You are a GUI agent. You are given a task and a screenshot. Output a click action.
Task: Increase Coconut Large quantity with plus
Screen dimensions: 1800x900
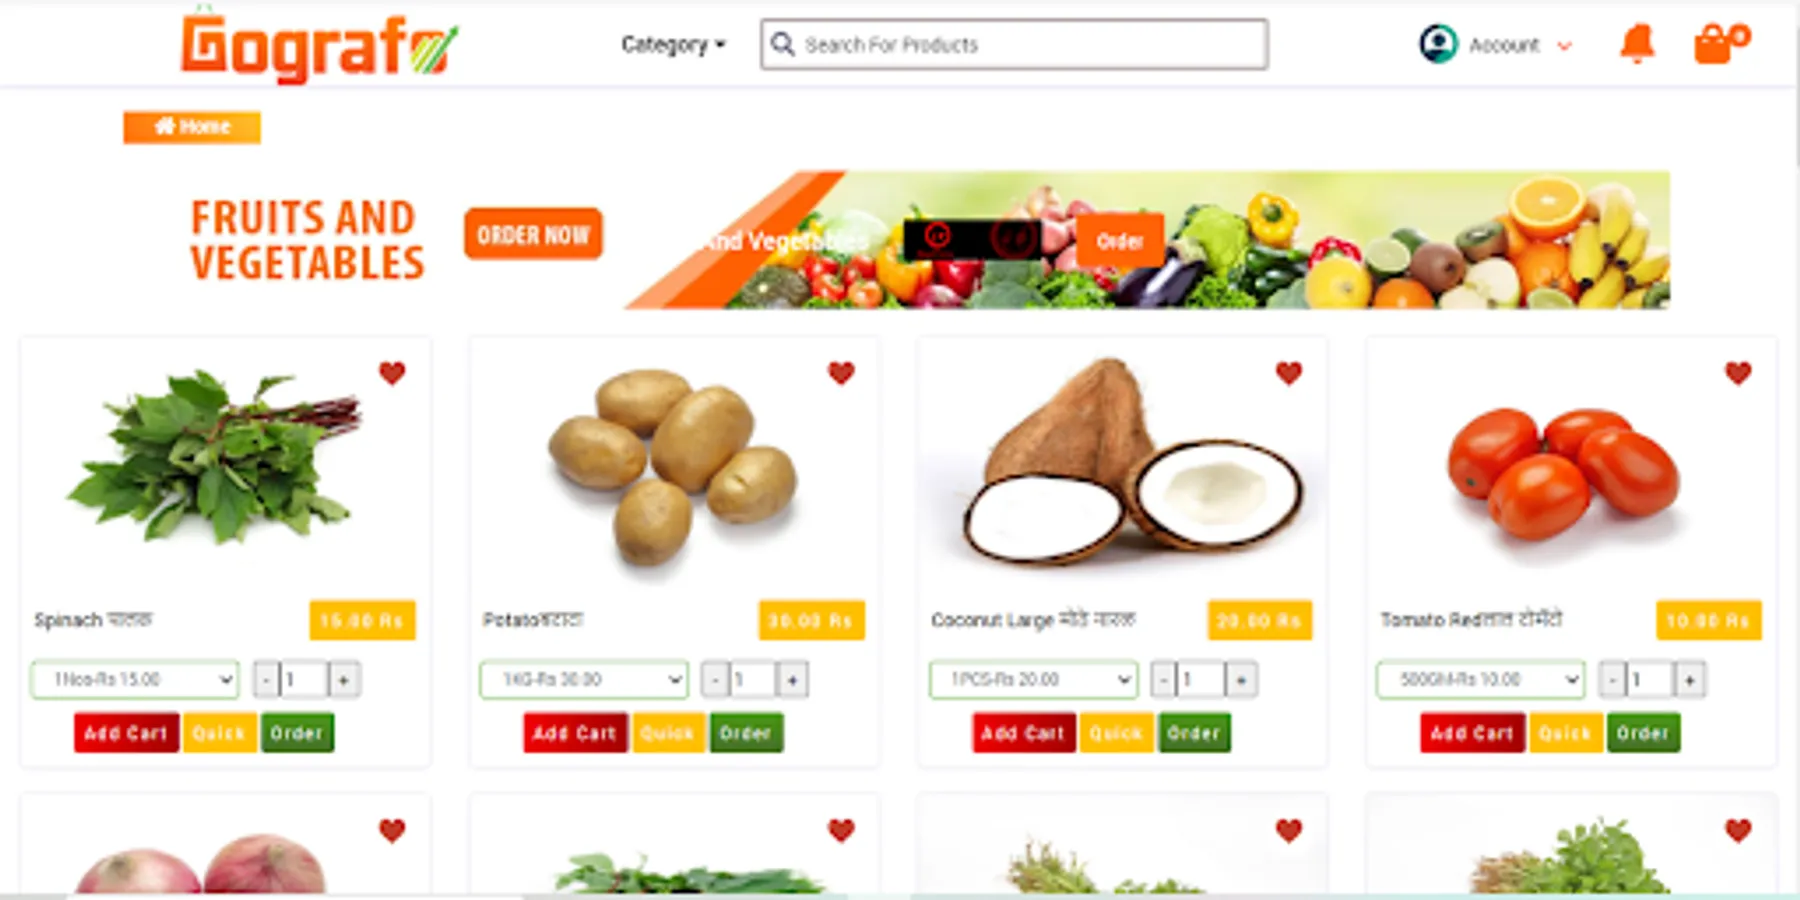[x=1241, y=680]
